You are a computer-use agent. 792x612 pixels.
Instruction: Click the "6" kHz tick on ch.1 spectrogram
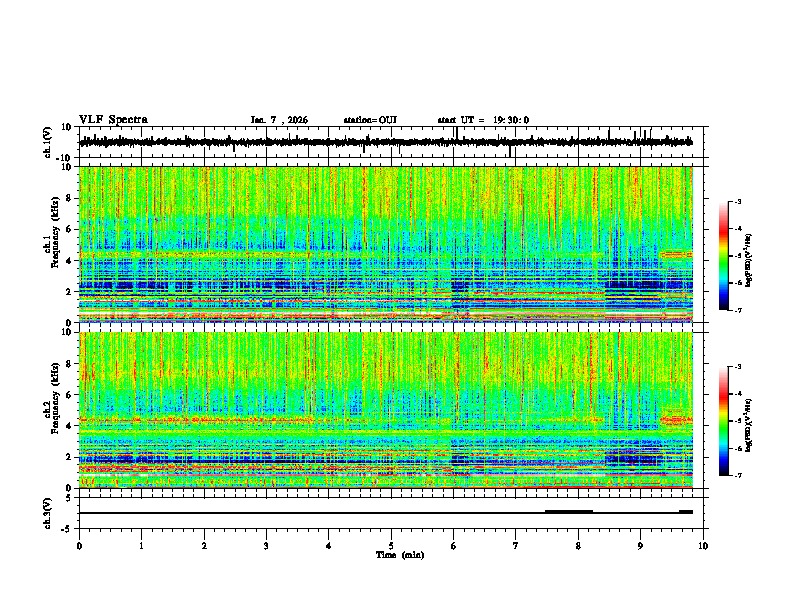[69, 229]
